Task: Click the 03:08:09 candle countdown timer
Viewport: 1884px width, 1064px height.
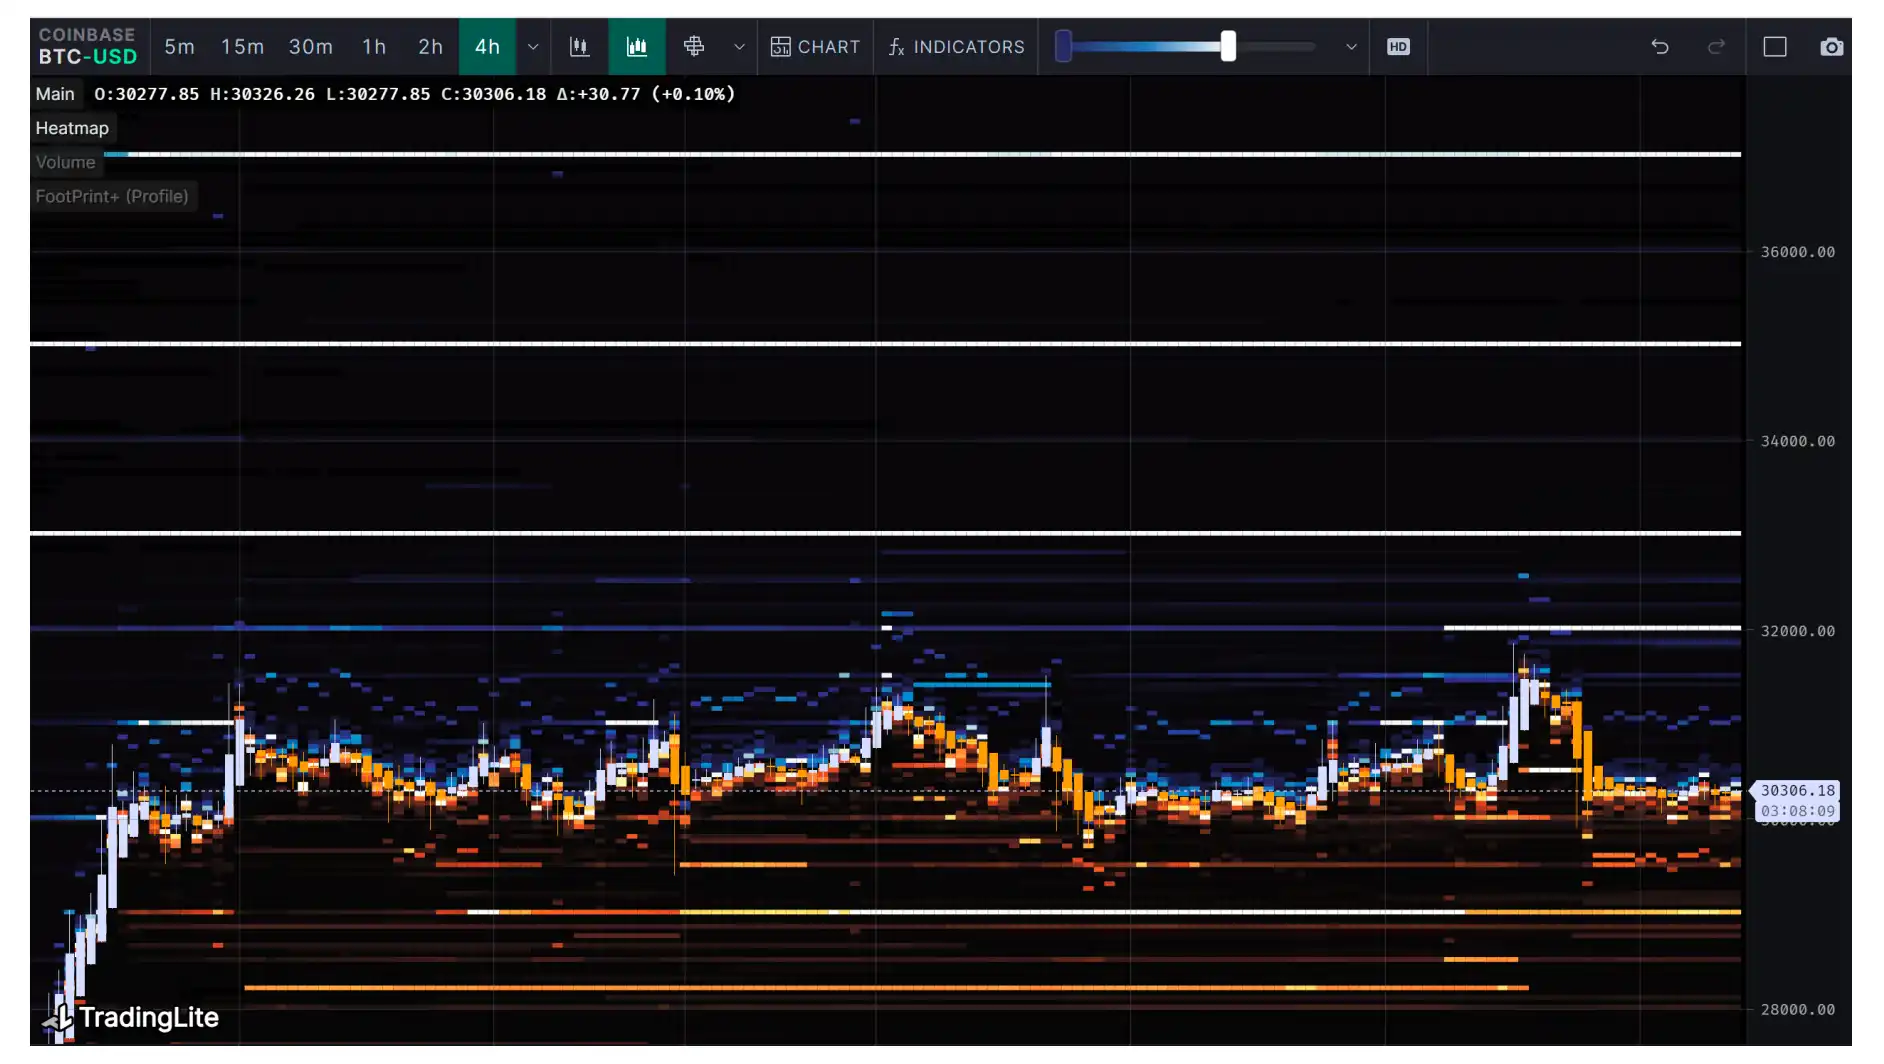Action: (x=1797, y=811)
